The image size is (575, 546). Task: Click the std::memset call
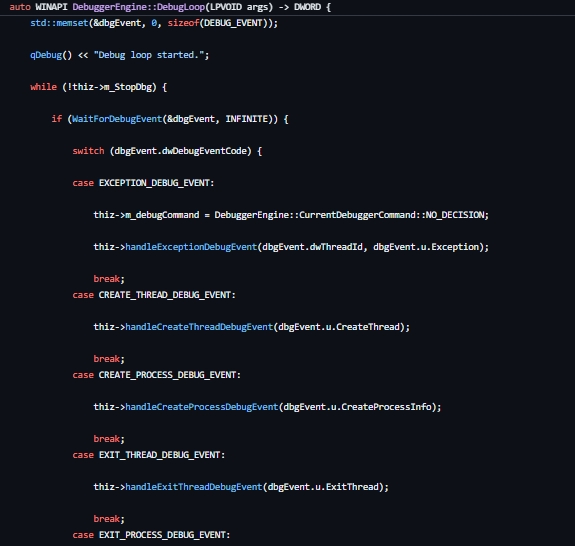point(59,23)
